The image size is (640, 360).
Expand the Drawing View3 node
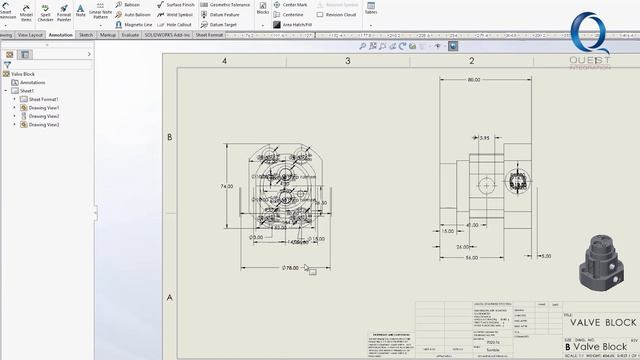tap(14, 124)
